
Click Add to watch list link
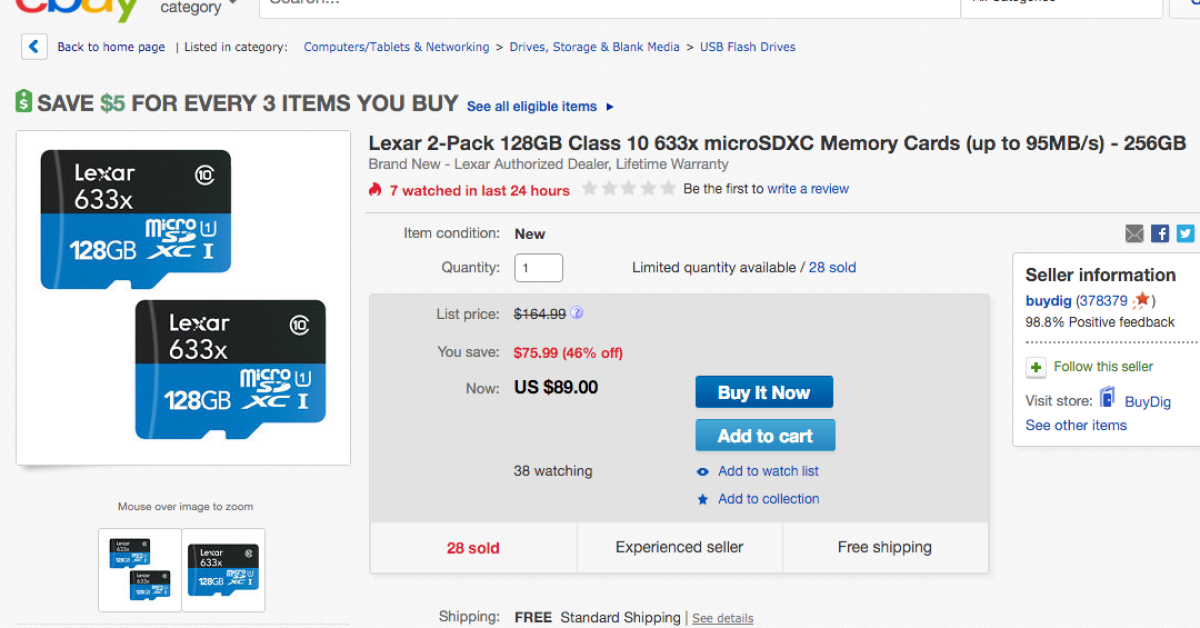[x=768, y=471]
